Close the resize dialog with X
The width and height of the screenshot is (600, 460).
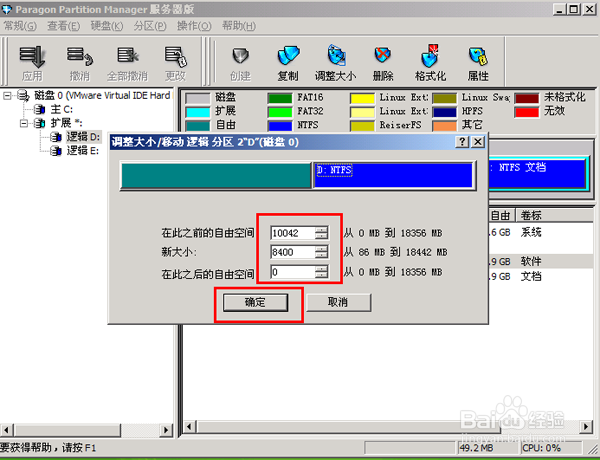(478, 142)
